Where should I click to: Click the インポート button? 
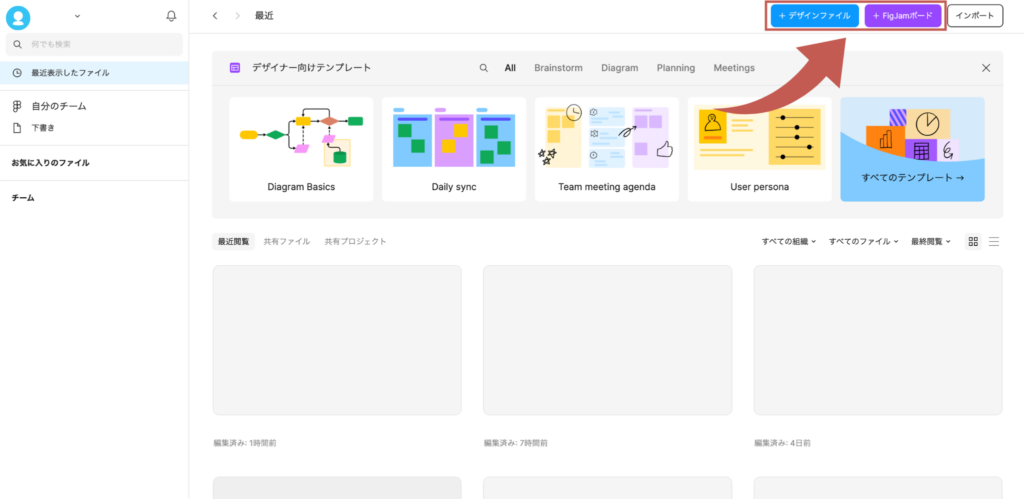974,16
